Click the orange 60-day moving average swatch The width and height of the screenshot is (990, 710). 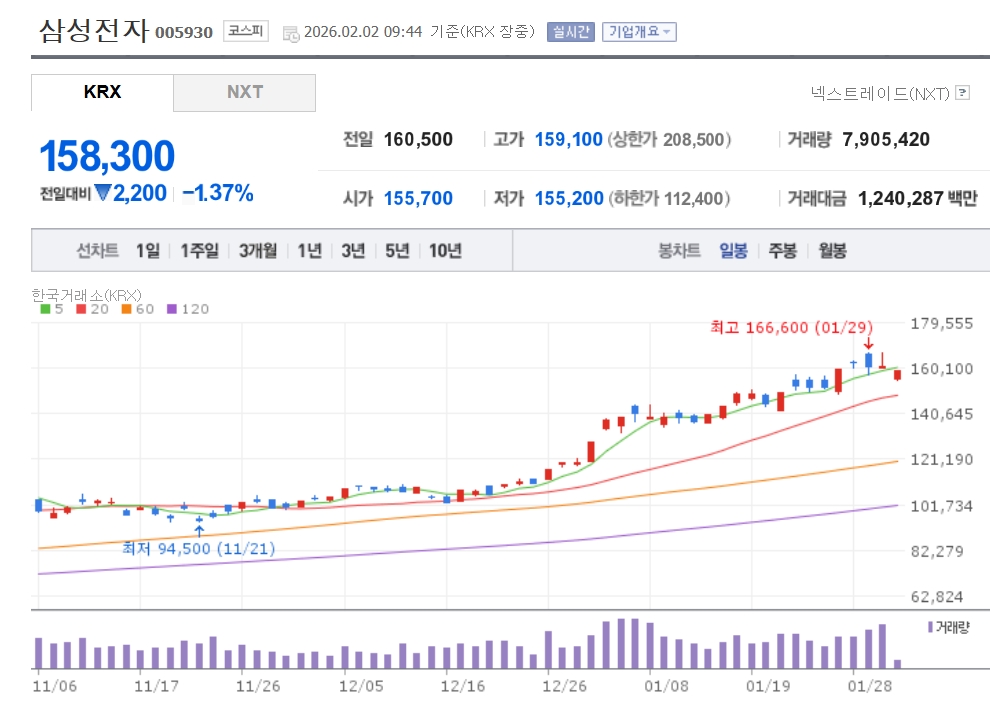point(127,309)
